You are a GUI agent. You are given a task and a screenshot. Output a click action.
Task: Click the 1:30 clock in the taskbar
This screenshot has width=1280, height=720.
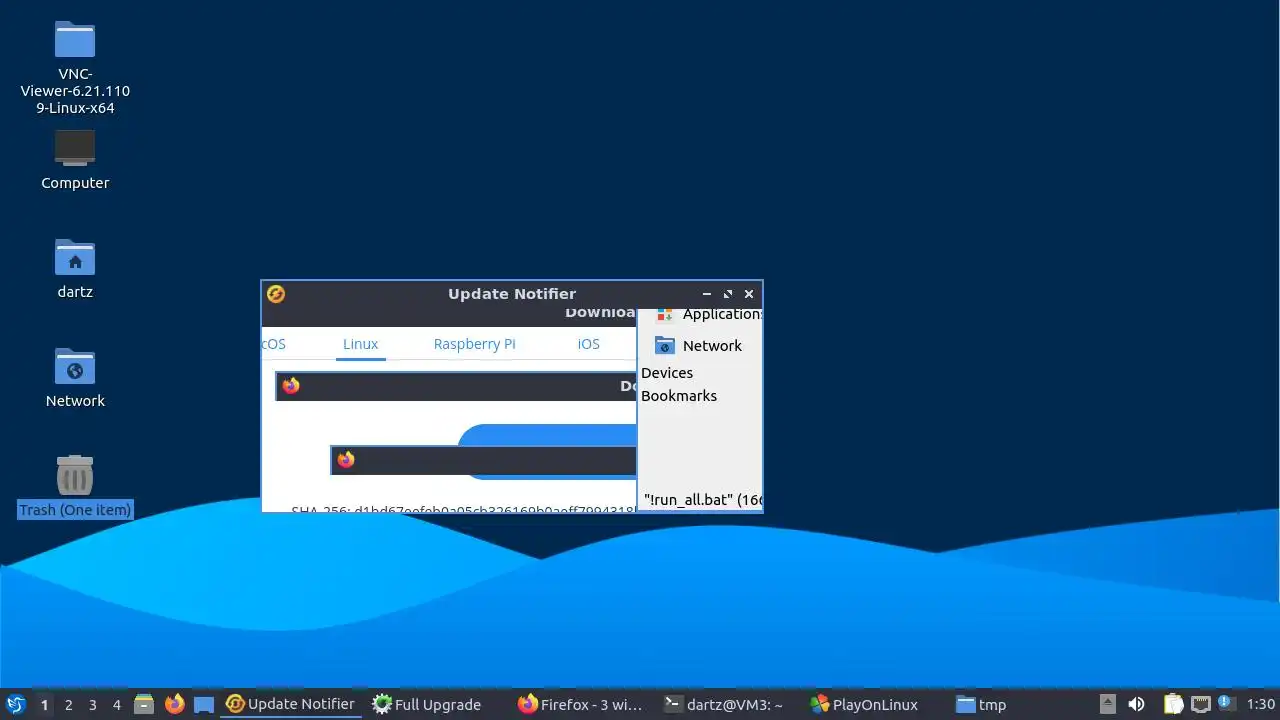(1260, 704)
